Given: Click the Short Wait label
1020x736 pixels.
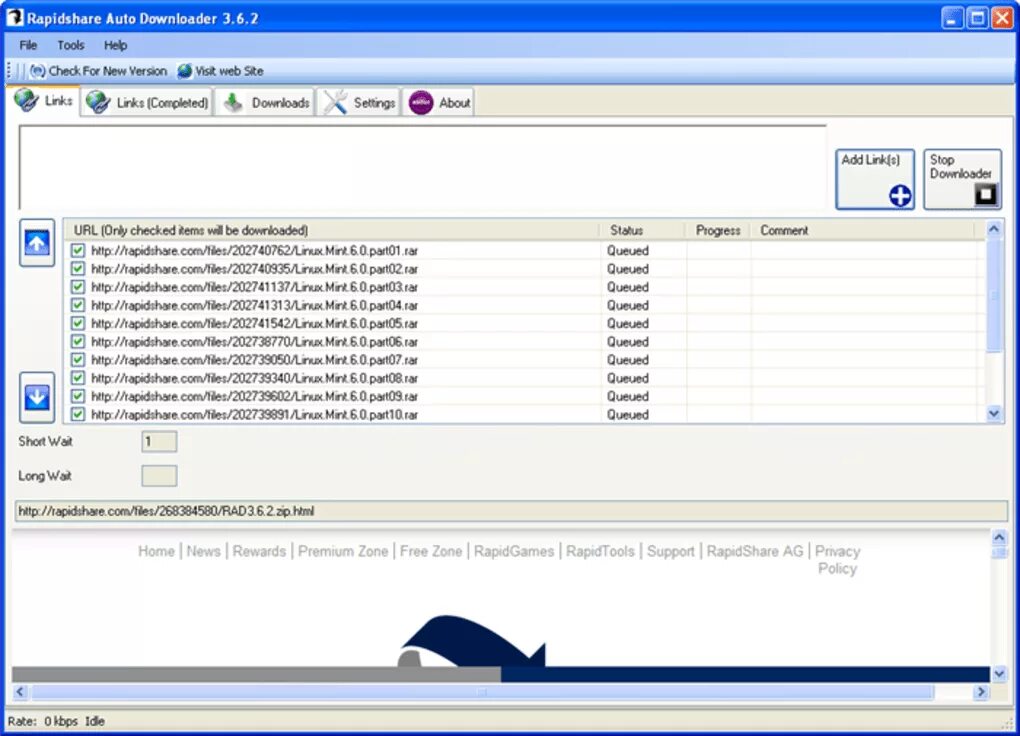Looking at the screenshot, I should (46, 441).
